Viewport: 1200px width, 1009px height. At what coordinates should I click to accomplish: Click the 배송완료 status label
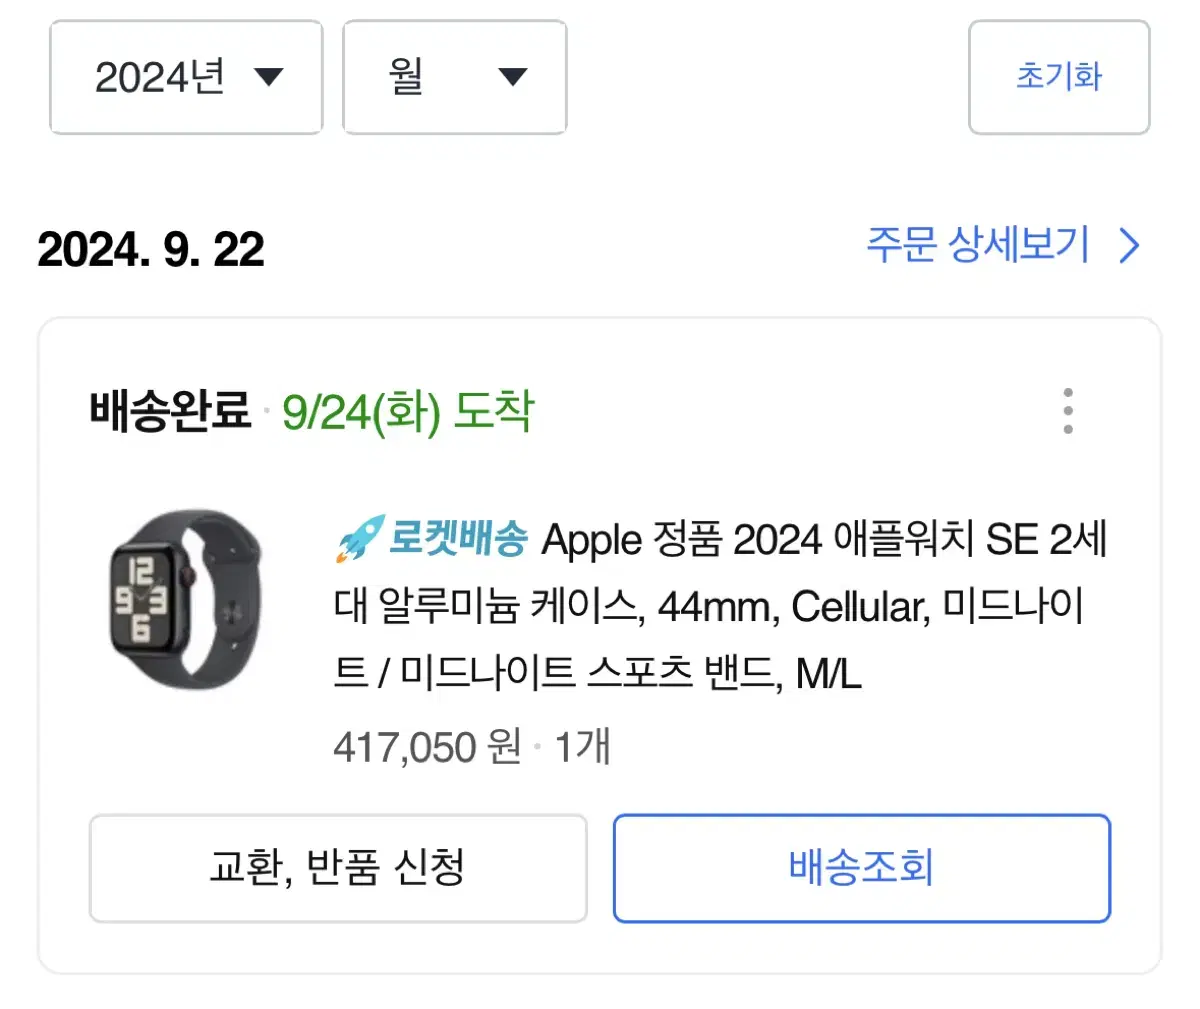tap(170, 410)
